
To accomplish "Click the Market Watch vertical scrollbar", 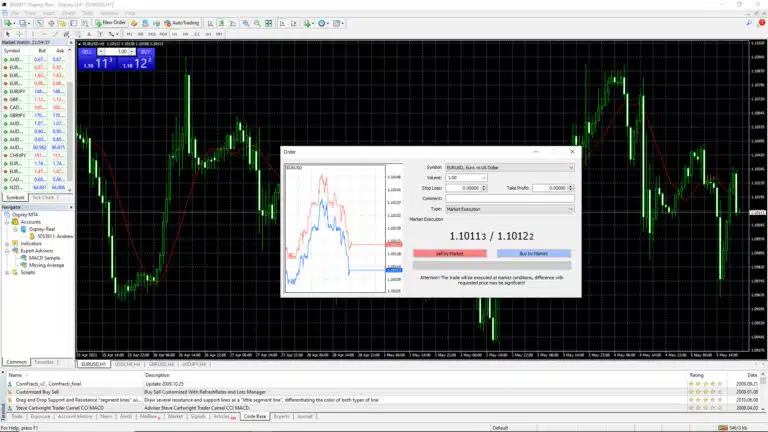I will click(70, 120).
